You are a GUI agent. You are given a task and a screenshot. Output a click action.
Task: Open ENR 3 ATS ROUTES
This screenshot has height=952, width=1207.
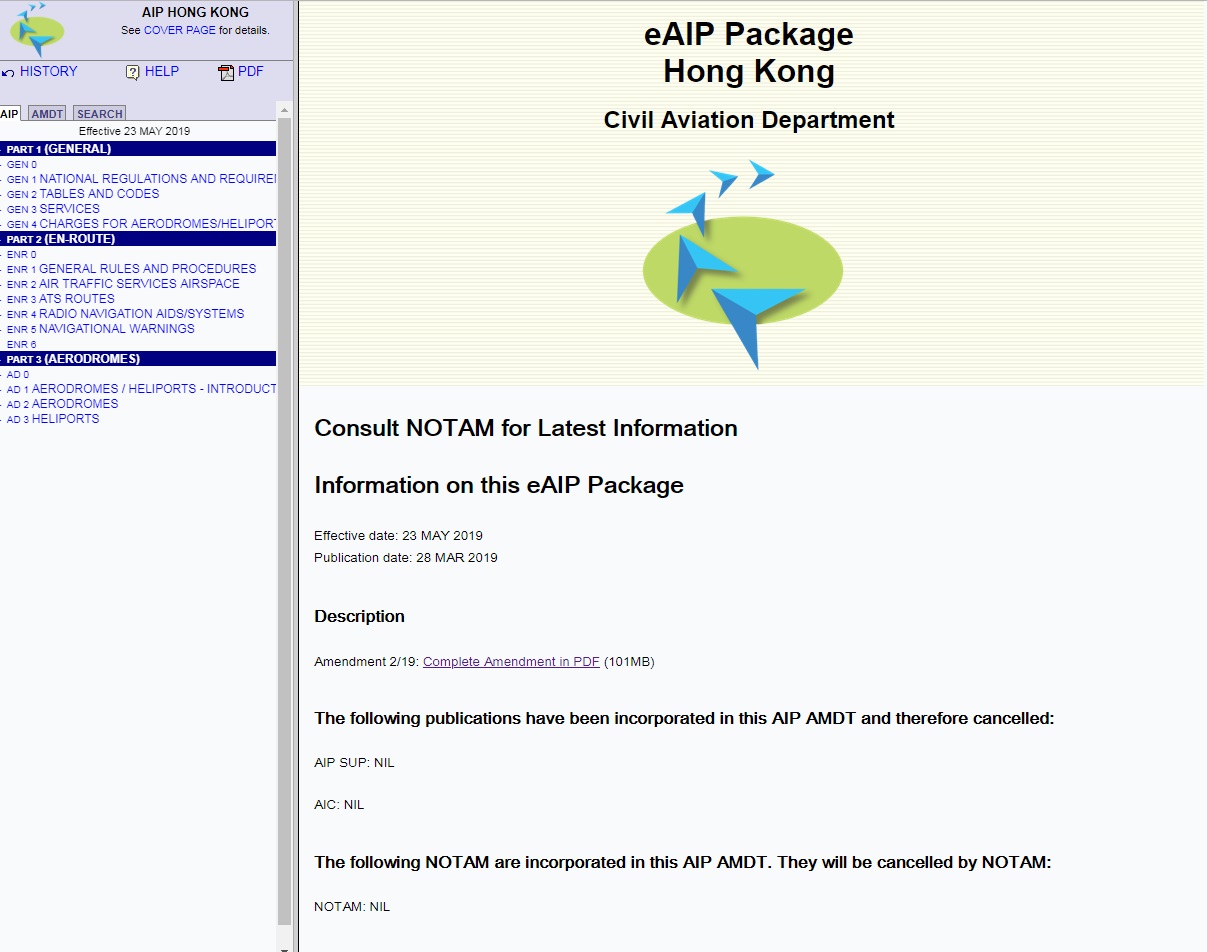pyautogui.click(x=60, y=298)
